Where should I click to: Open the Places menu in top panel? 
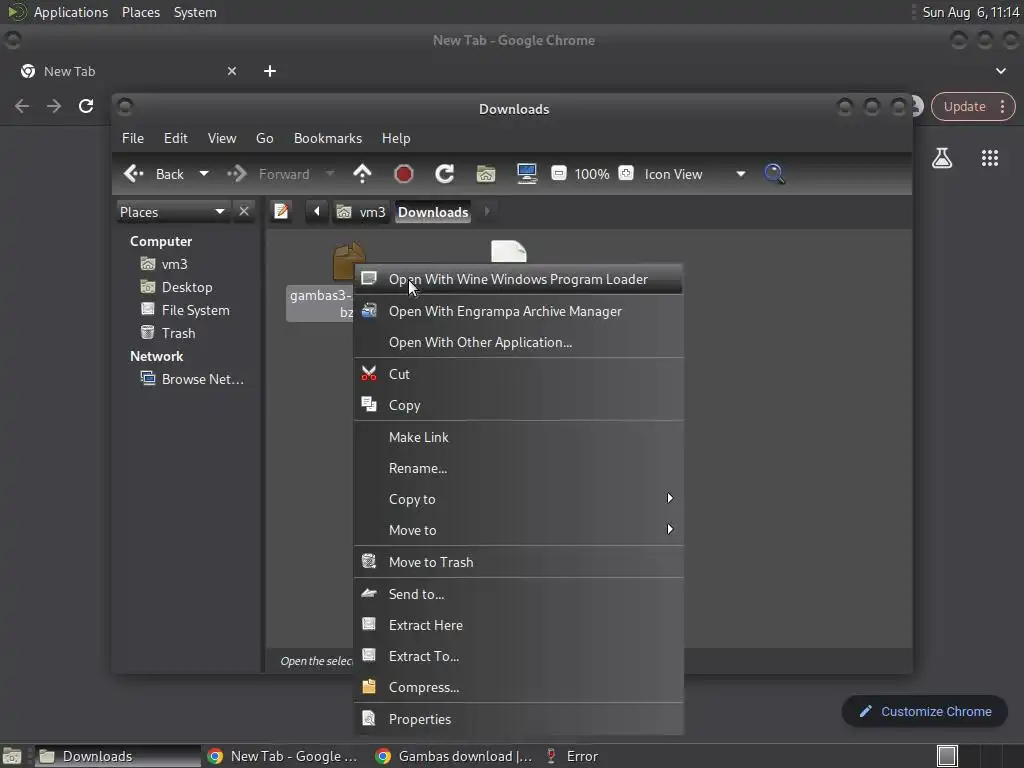[141, 12]
